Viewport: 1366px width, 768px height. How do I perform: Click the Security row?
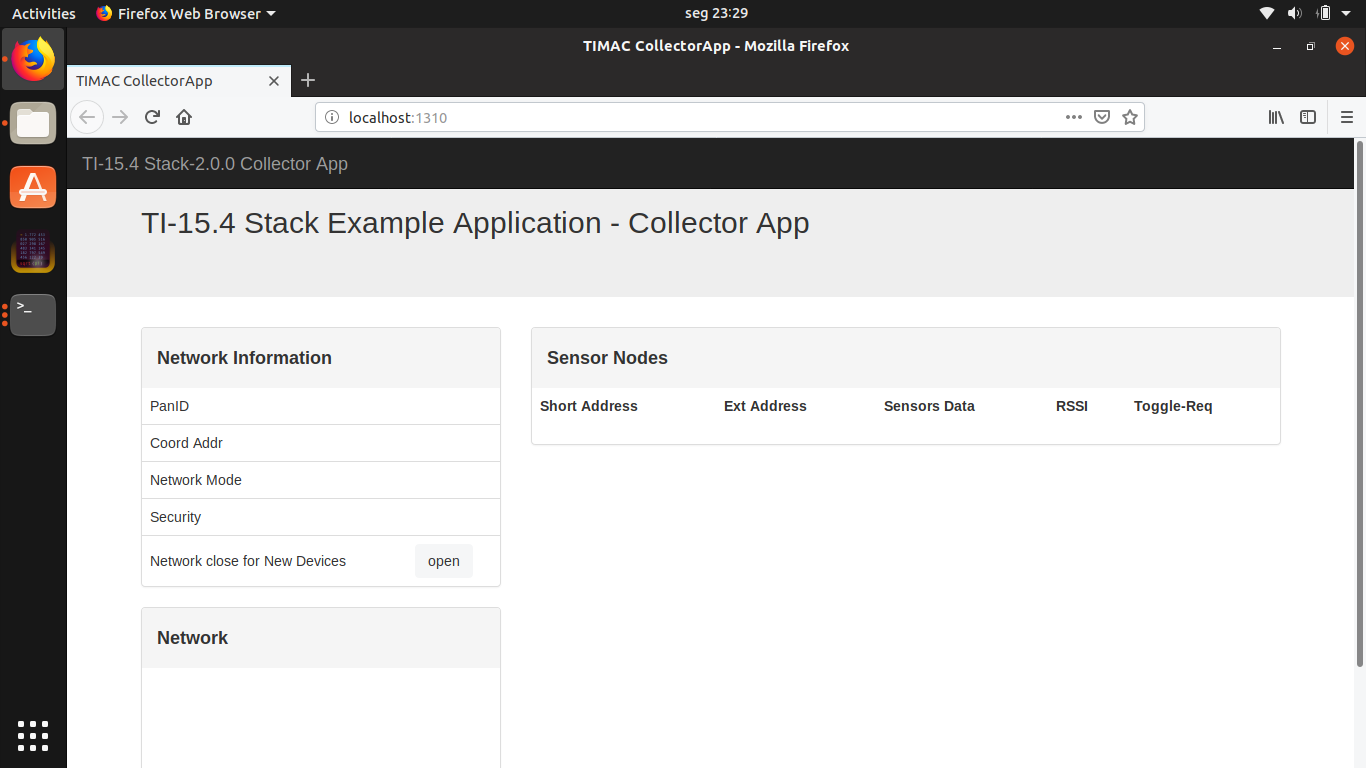click(321, 517)
